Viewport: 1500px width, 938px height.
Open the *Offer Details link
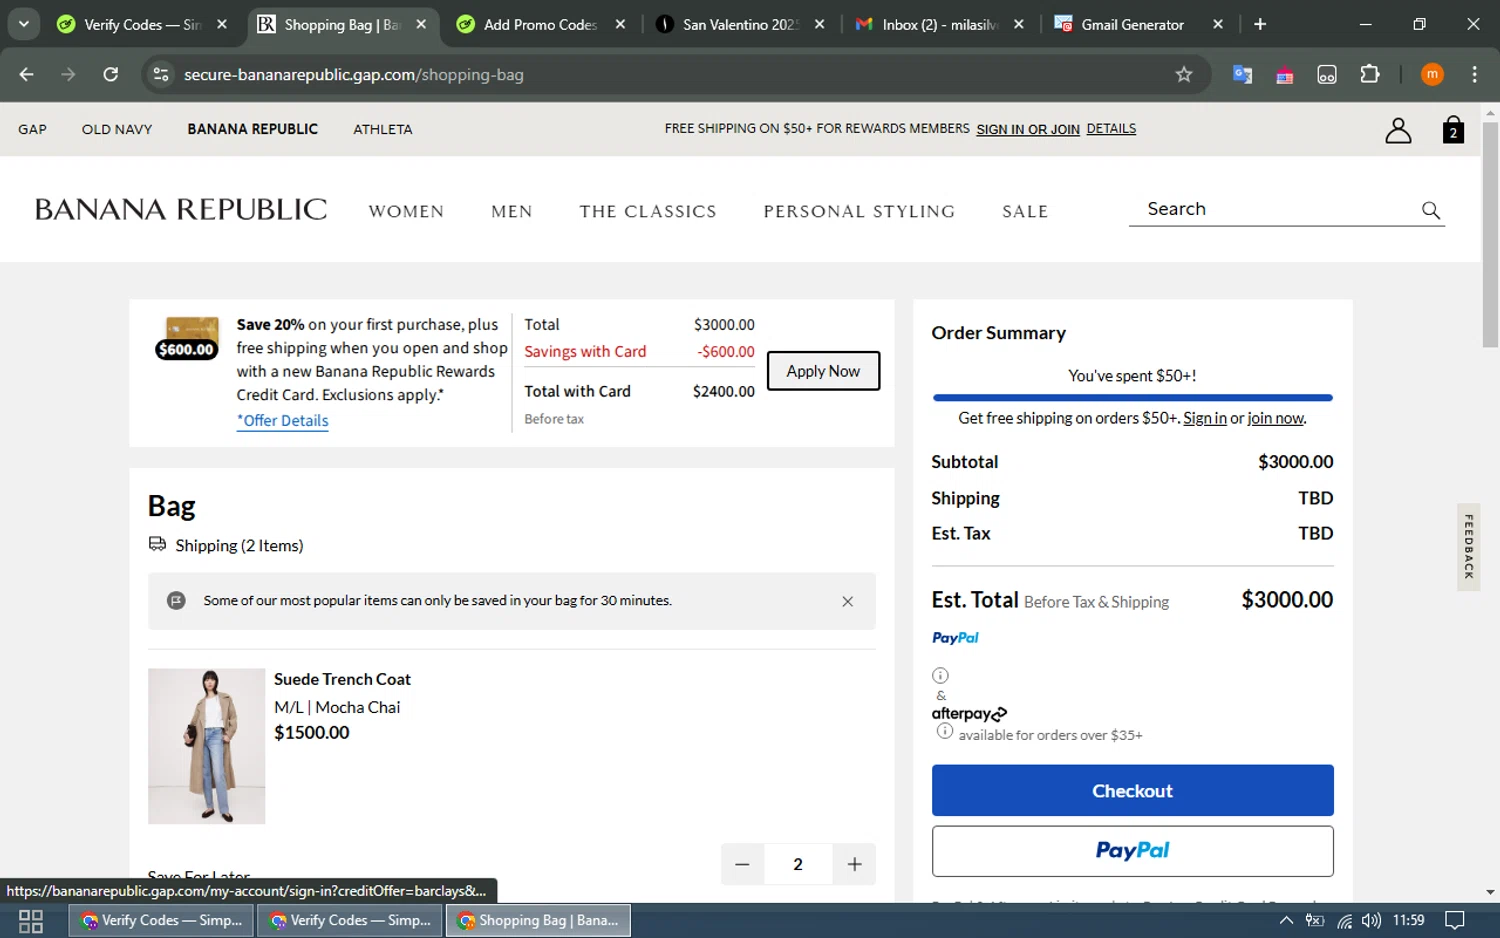[x=283, y=421]
